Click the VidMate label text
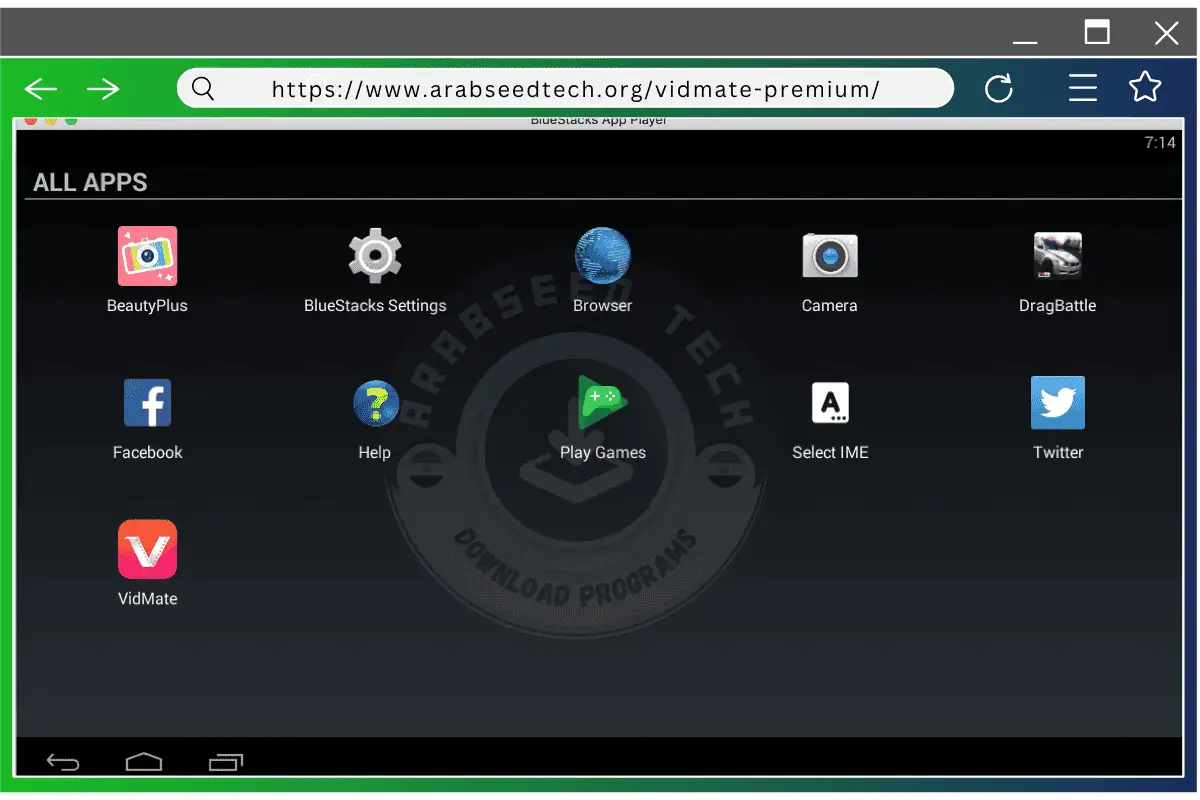Viewport: 1200px width, 800px height. [147, 599]
